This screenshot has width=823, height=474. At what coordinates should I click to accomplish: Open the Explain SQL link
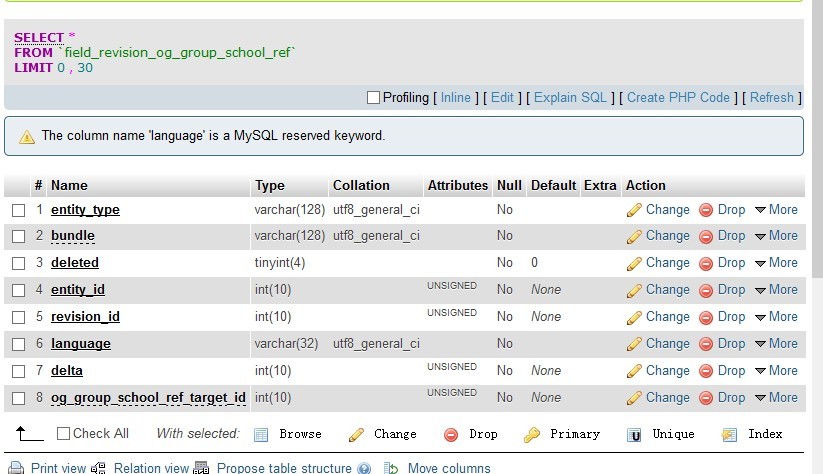[x=570, y=98]
